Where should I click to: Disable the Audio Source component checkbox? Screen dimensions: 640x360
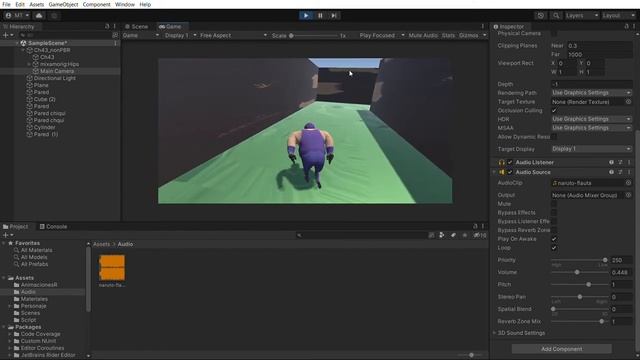tap(510, 172)
